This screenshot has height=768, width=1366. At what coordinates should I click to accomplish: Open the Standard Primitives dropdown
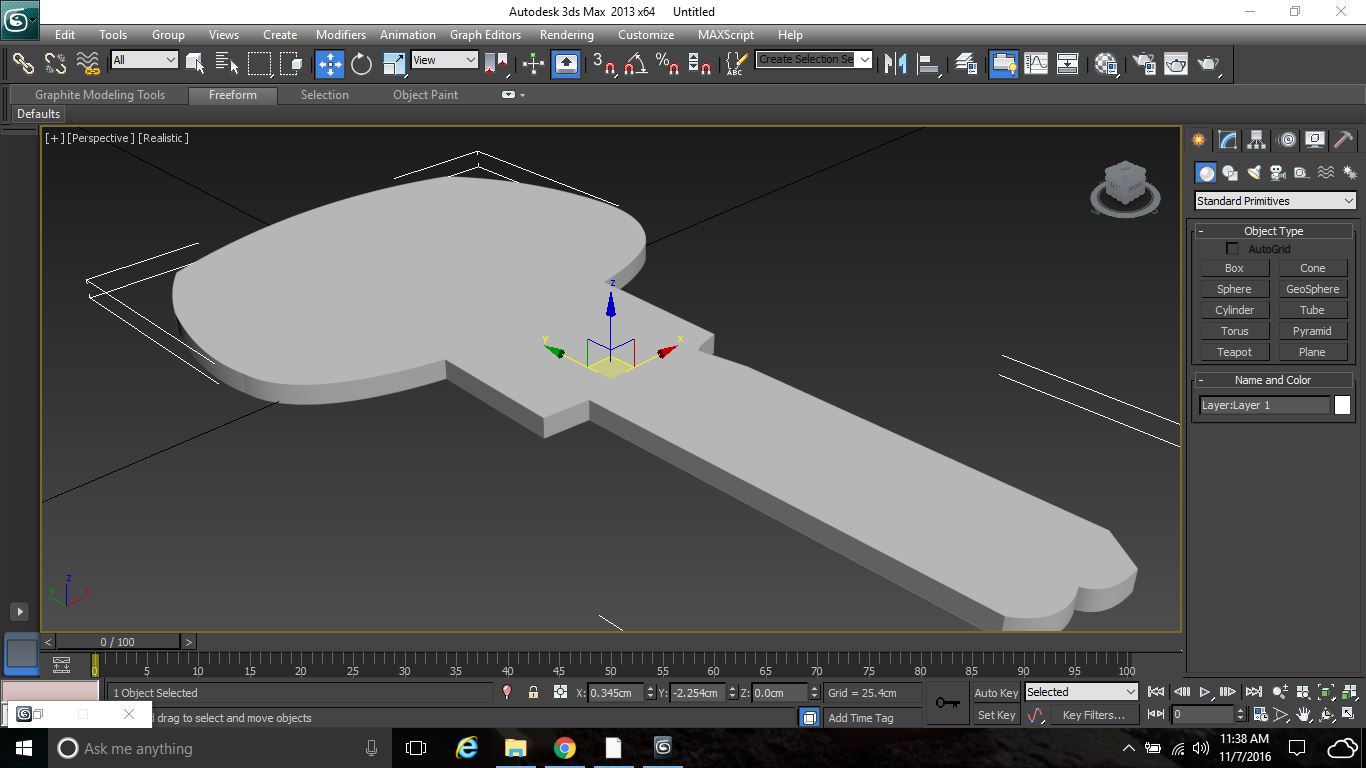[x=1275, y=201]
